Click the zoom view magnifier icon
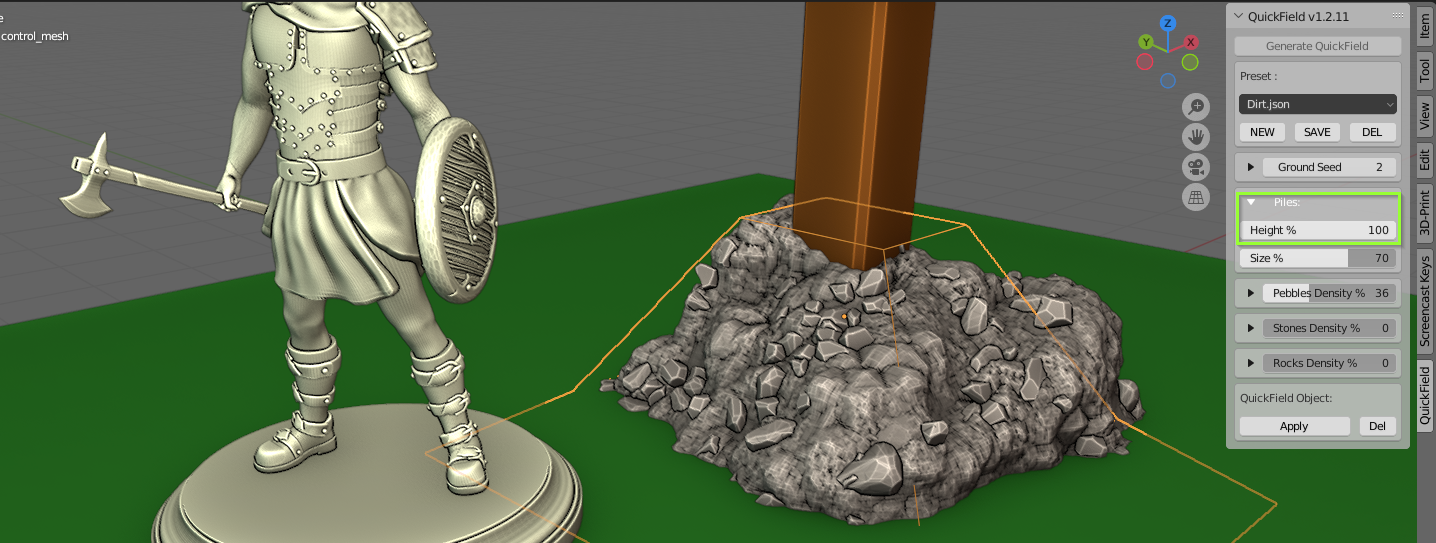 (x=1196, y=106)
